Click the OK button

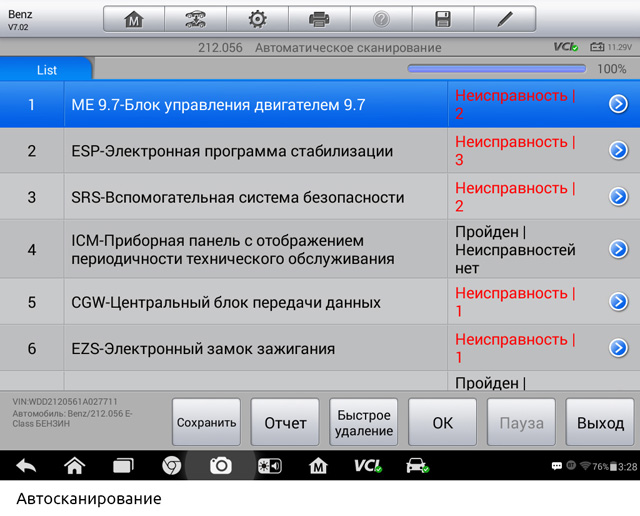pyautogui.click(x=442, y=422)
